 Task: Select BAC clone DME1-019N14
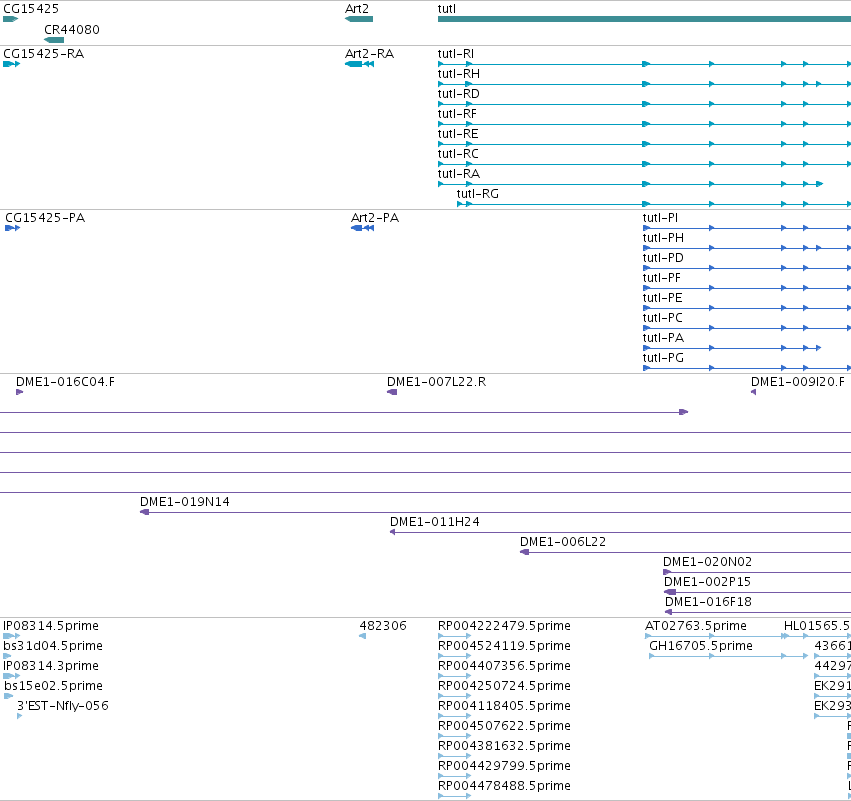(x=185, y=502)
